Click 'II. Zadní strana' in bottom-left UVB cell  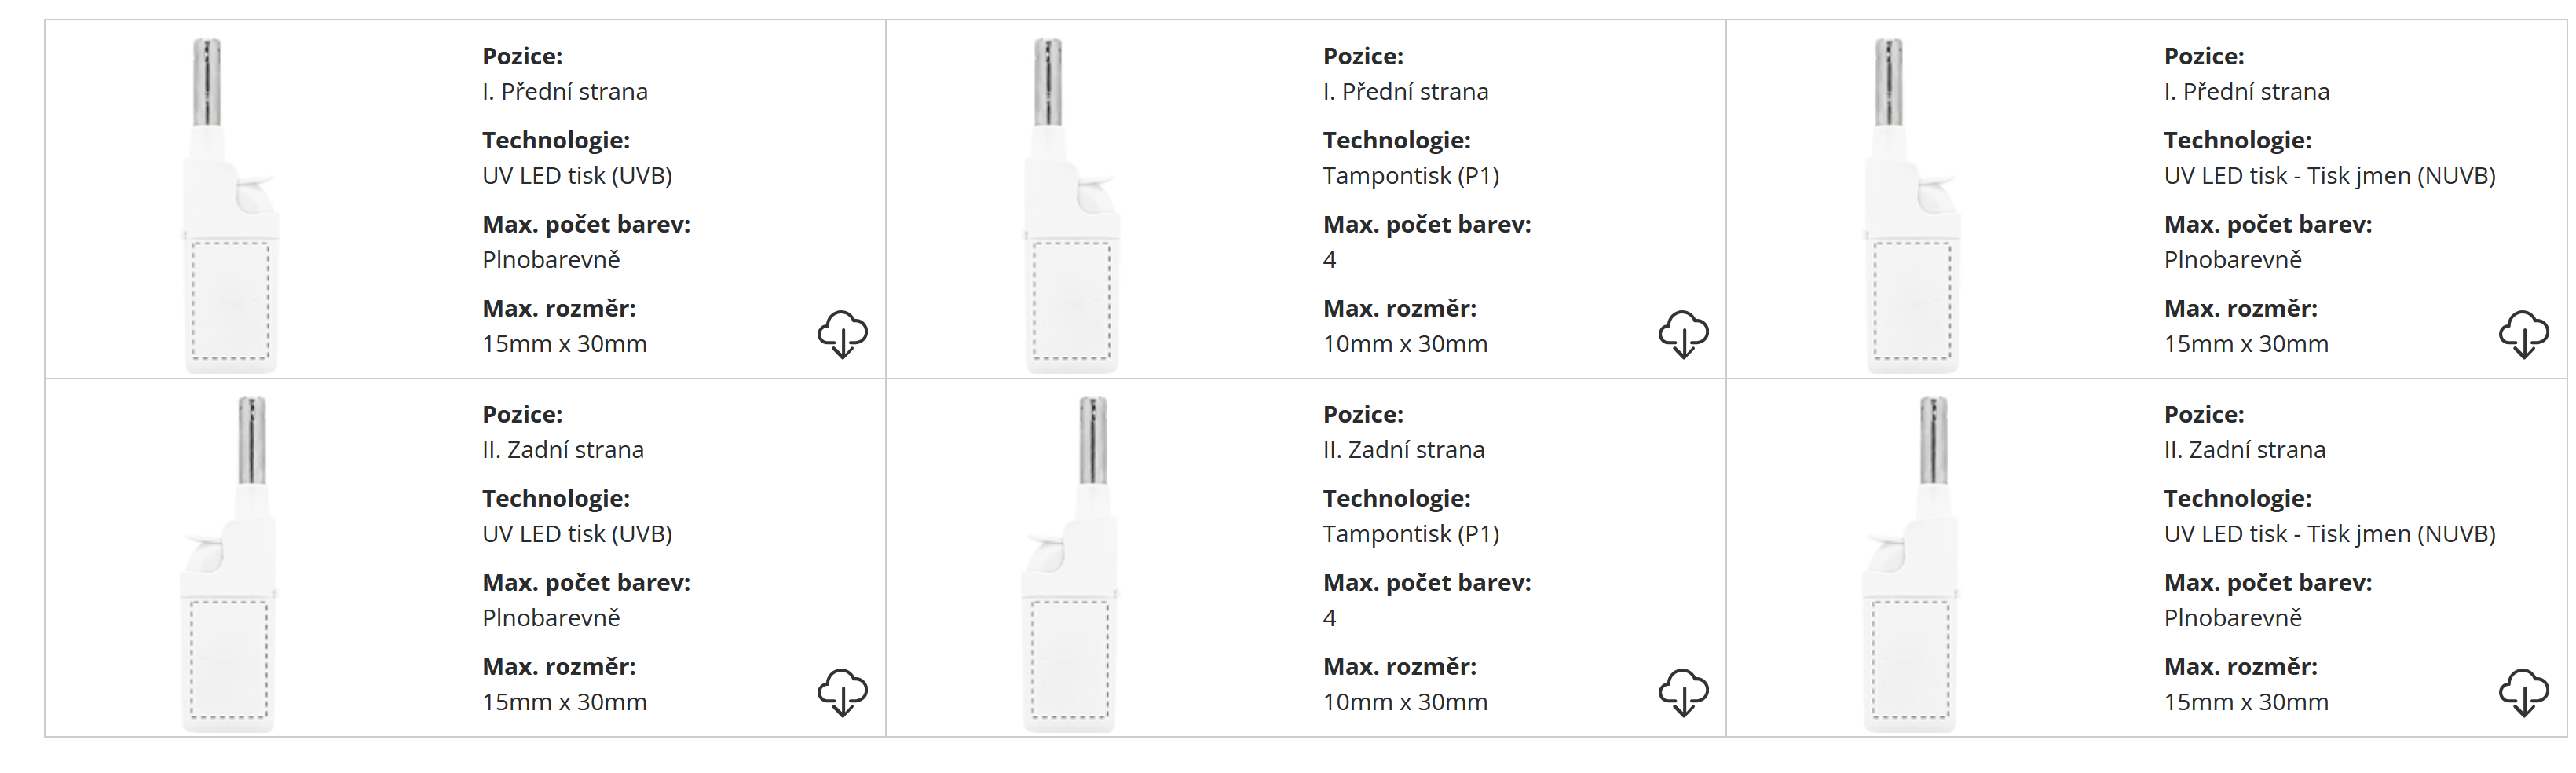pyautogui.click(x=562, y=450)
